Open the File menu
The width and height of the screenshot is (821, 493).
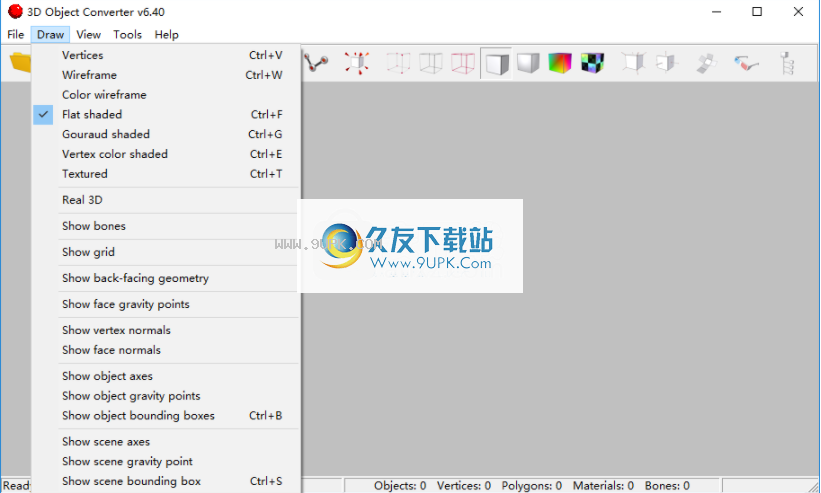[x=15, y=35]
